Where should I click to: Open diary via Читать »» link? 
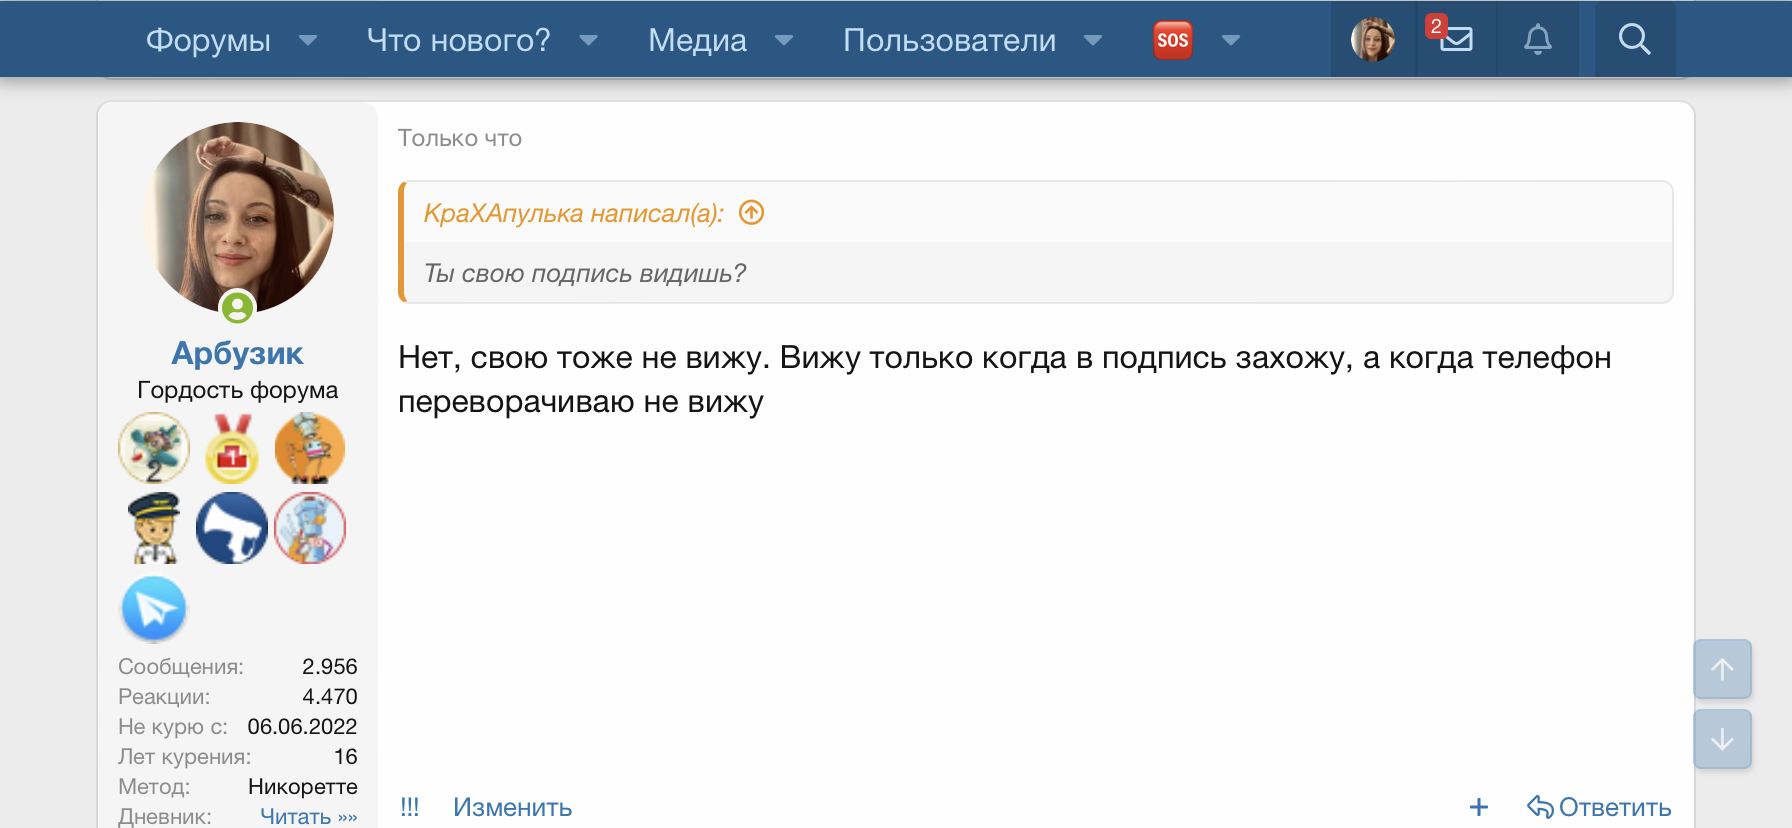click(x=308, y=816)
